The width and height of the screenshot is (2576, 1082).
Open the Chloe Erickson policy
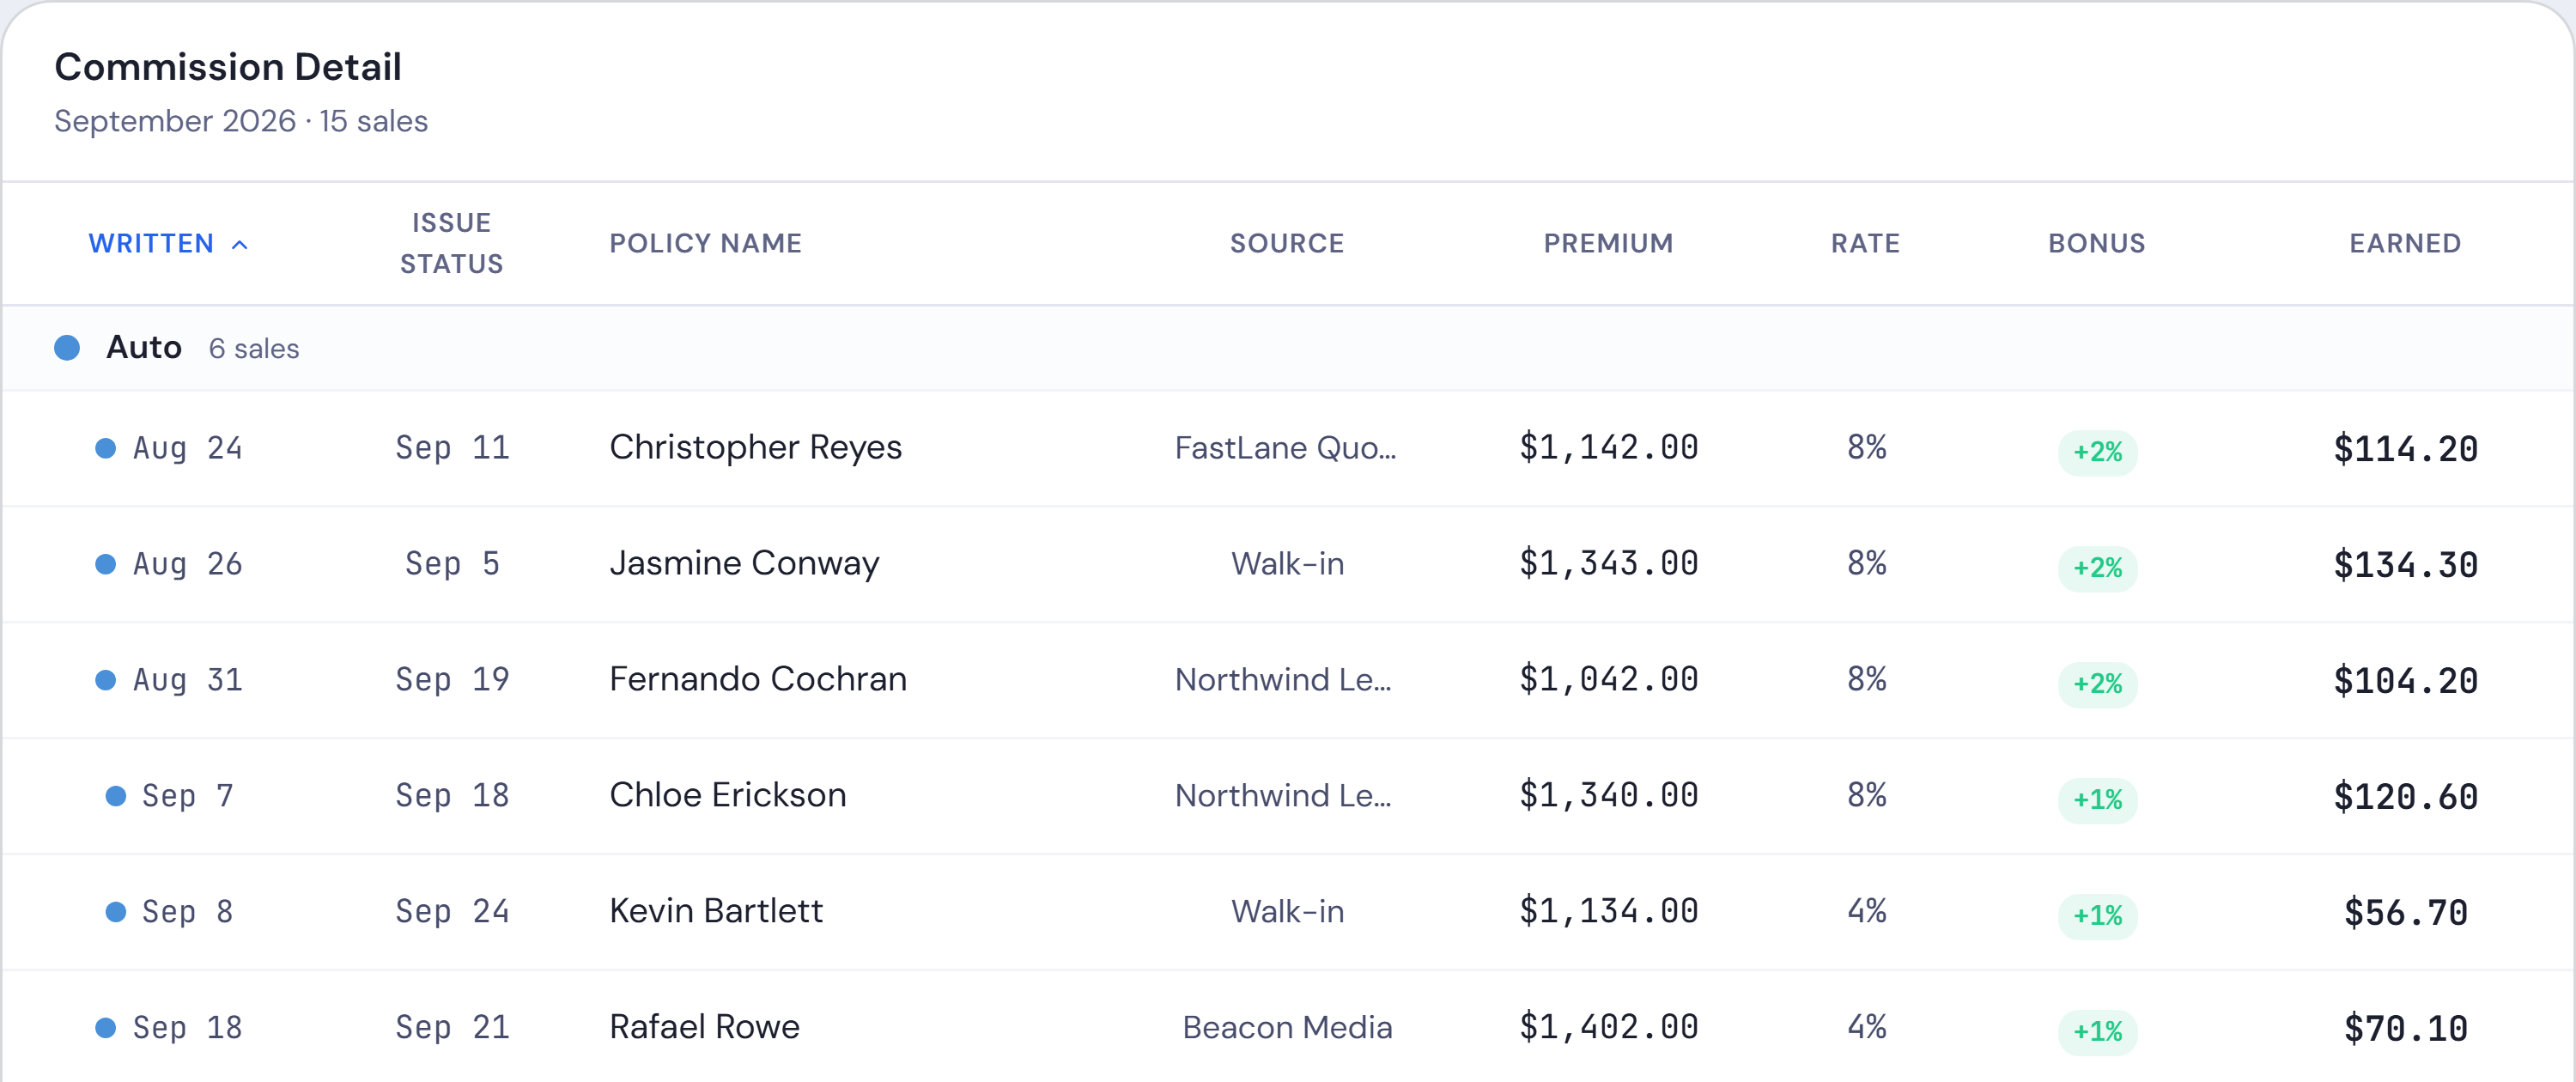click(727, 795)
